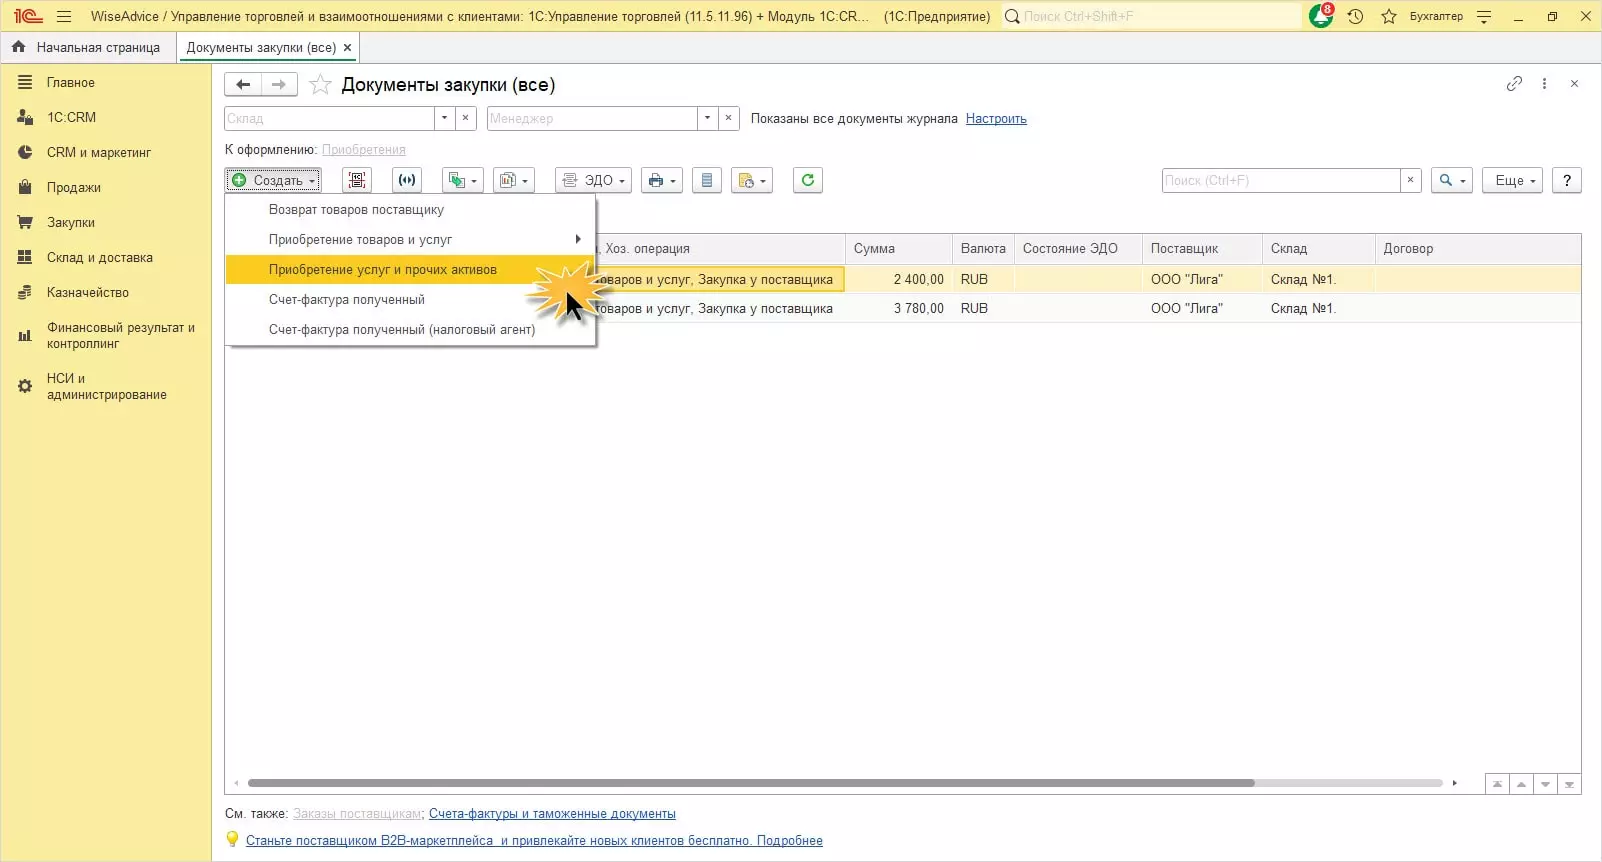Expand the Менеджер filter dropdown

click(x=707, y=118)
